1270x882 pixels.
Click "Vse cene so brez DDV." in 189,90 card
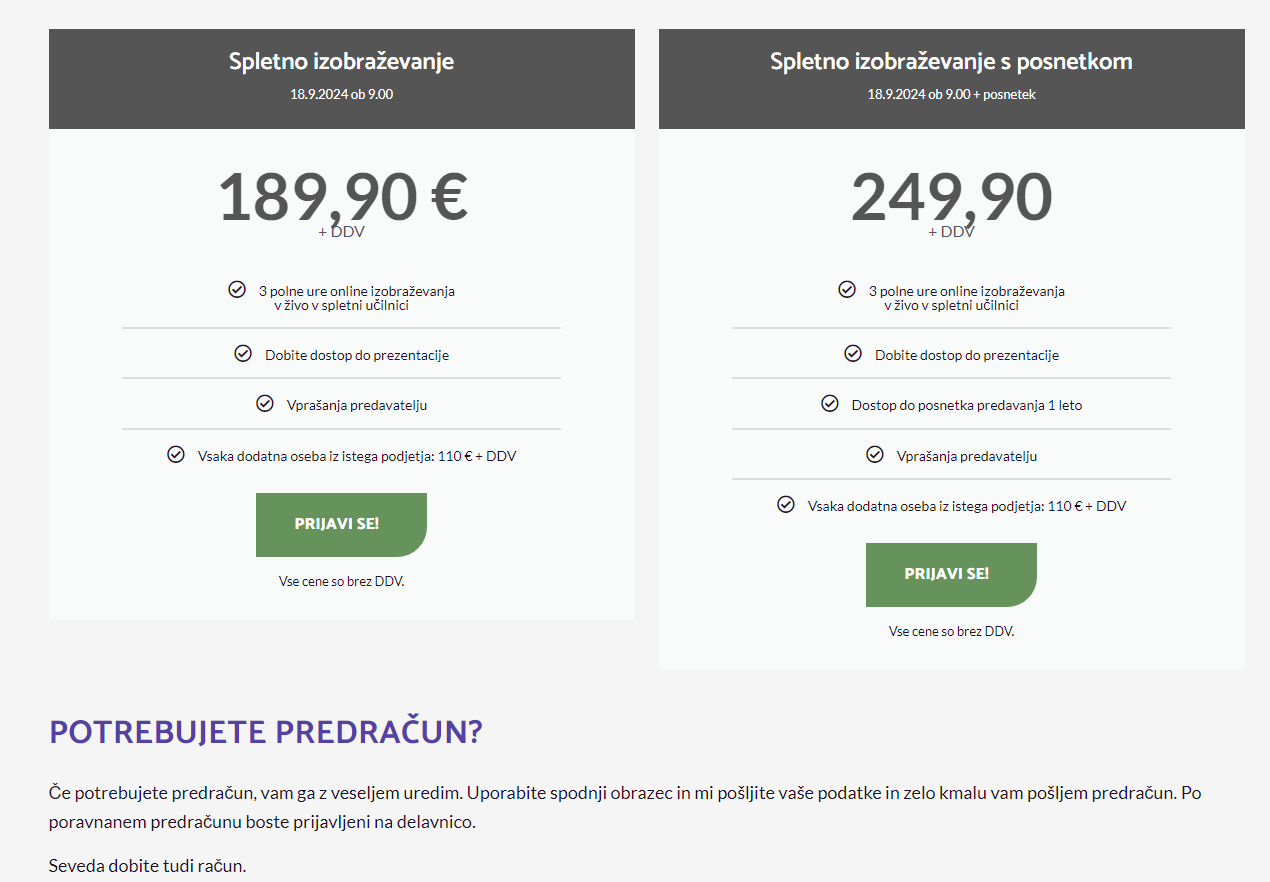pos(341,581)
